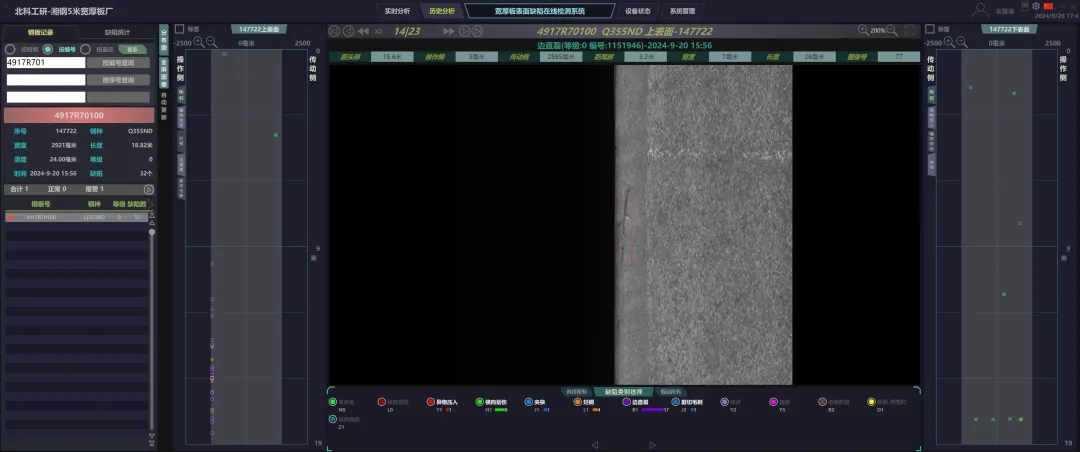Click the 按编号查询 button

point(119,62)
